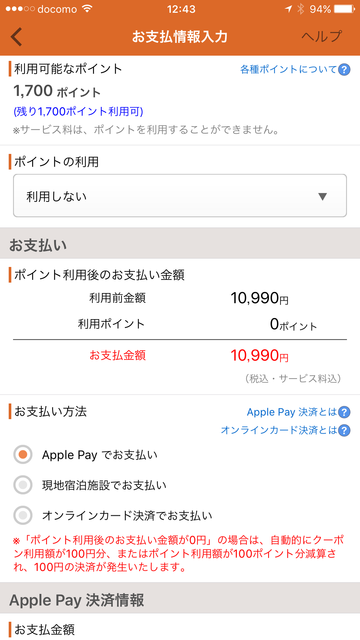This screenshot has height=640, width=360.
Task: Select 現地宿泊施設でお支払い radio option
Action: point(23,485)
